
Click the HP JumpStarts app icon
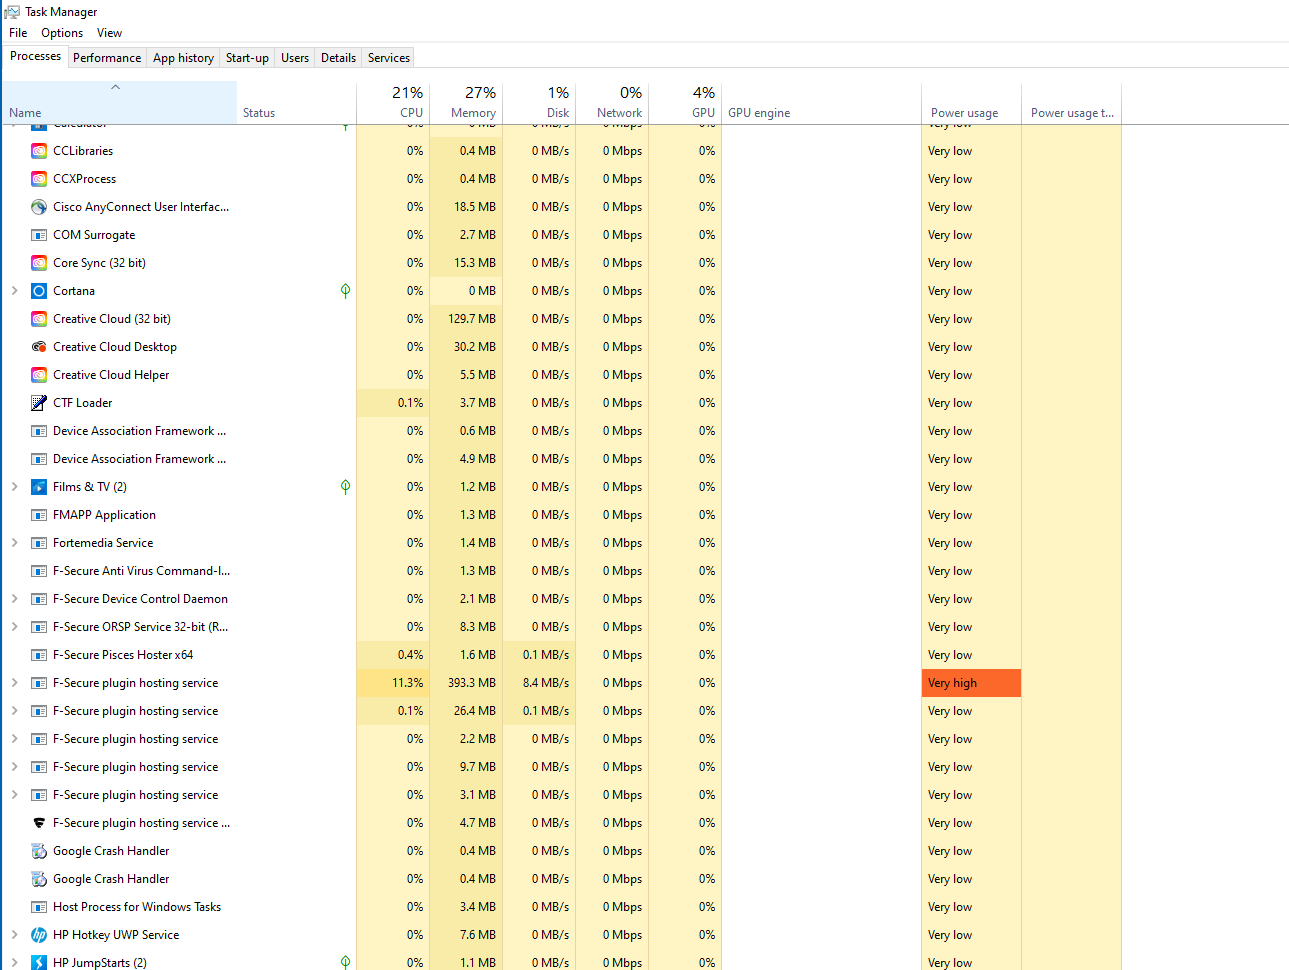tap(39, 962)
